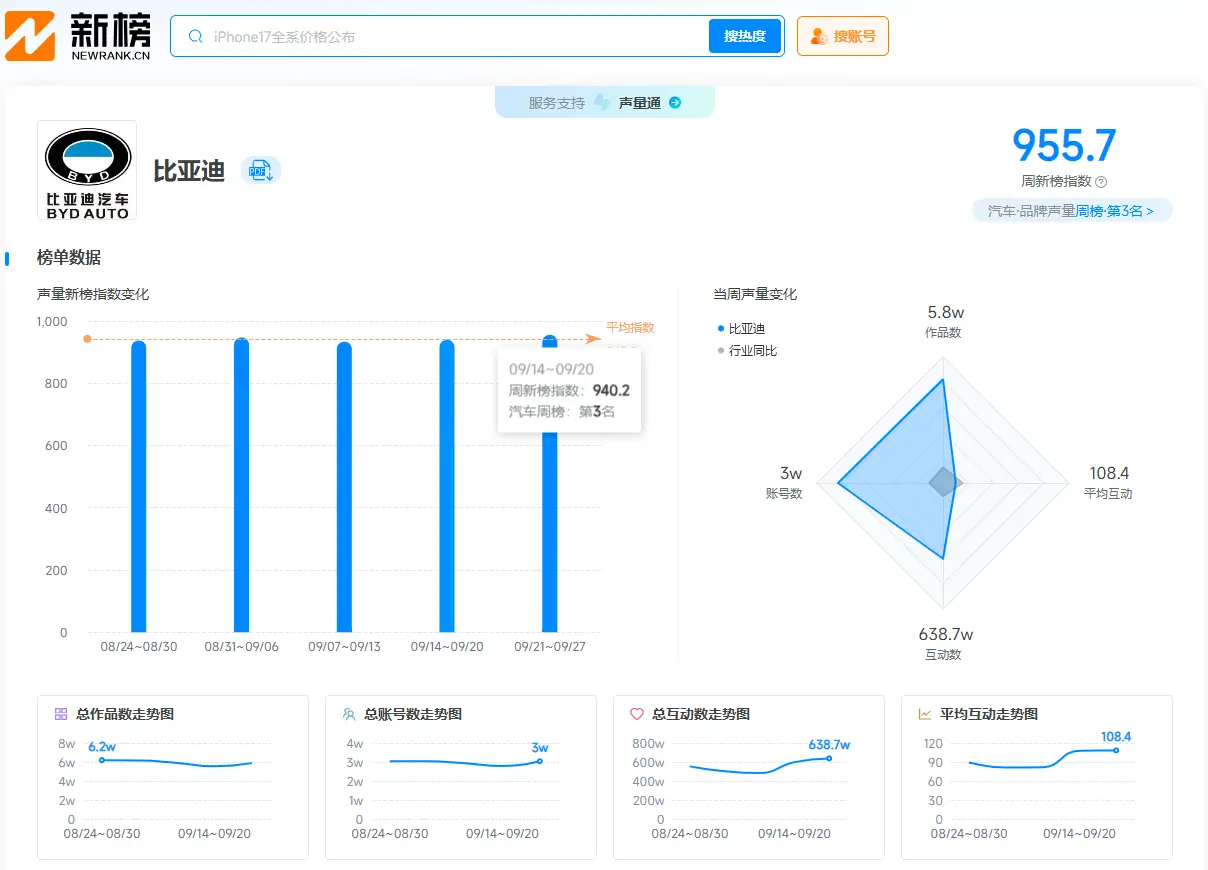The image size is (1208, 870).
Task: Click the 搜热度 search button
Action: point(745,36)
